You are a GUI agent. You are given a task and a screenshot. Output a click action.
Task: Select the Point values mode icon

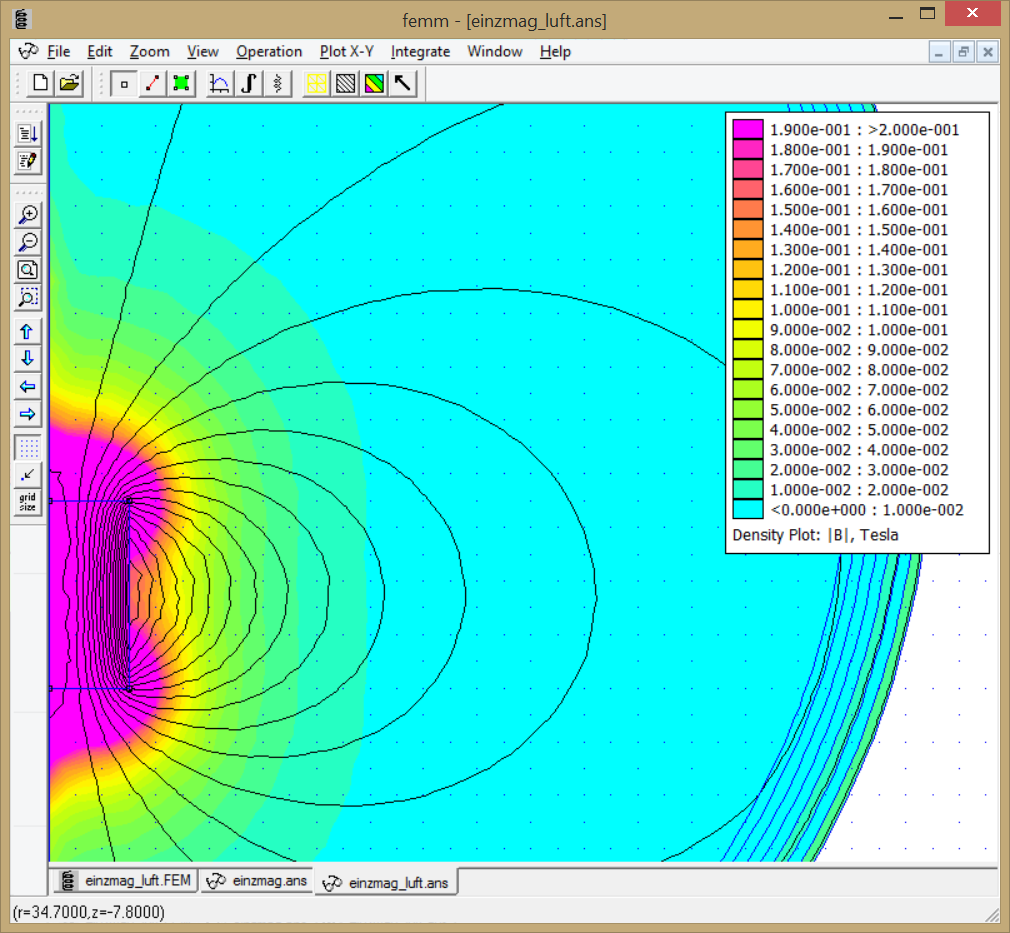point(124,84)
